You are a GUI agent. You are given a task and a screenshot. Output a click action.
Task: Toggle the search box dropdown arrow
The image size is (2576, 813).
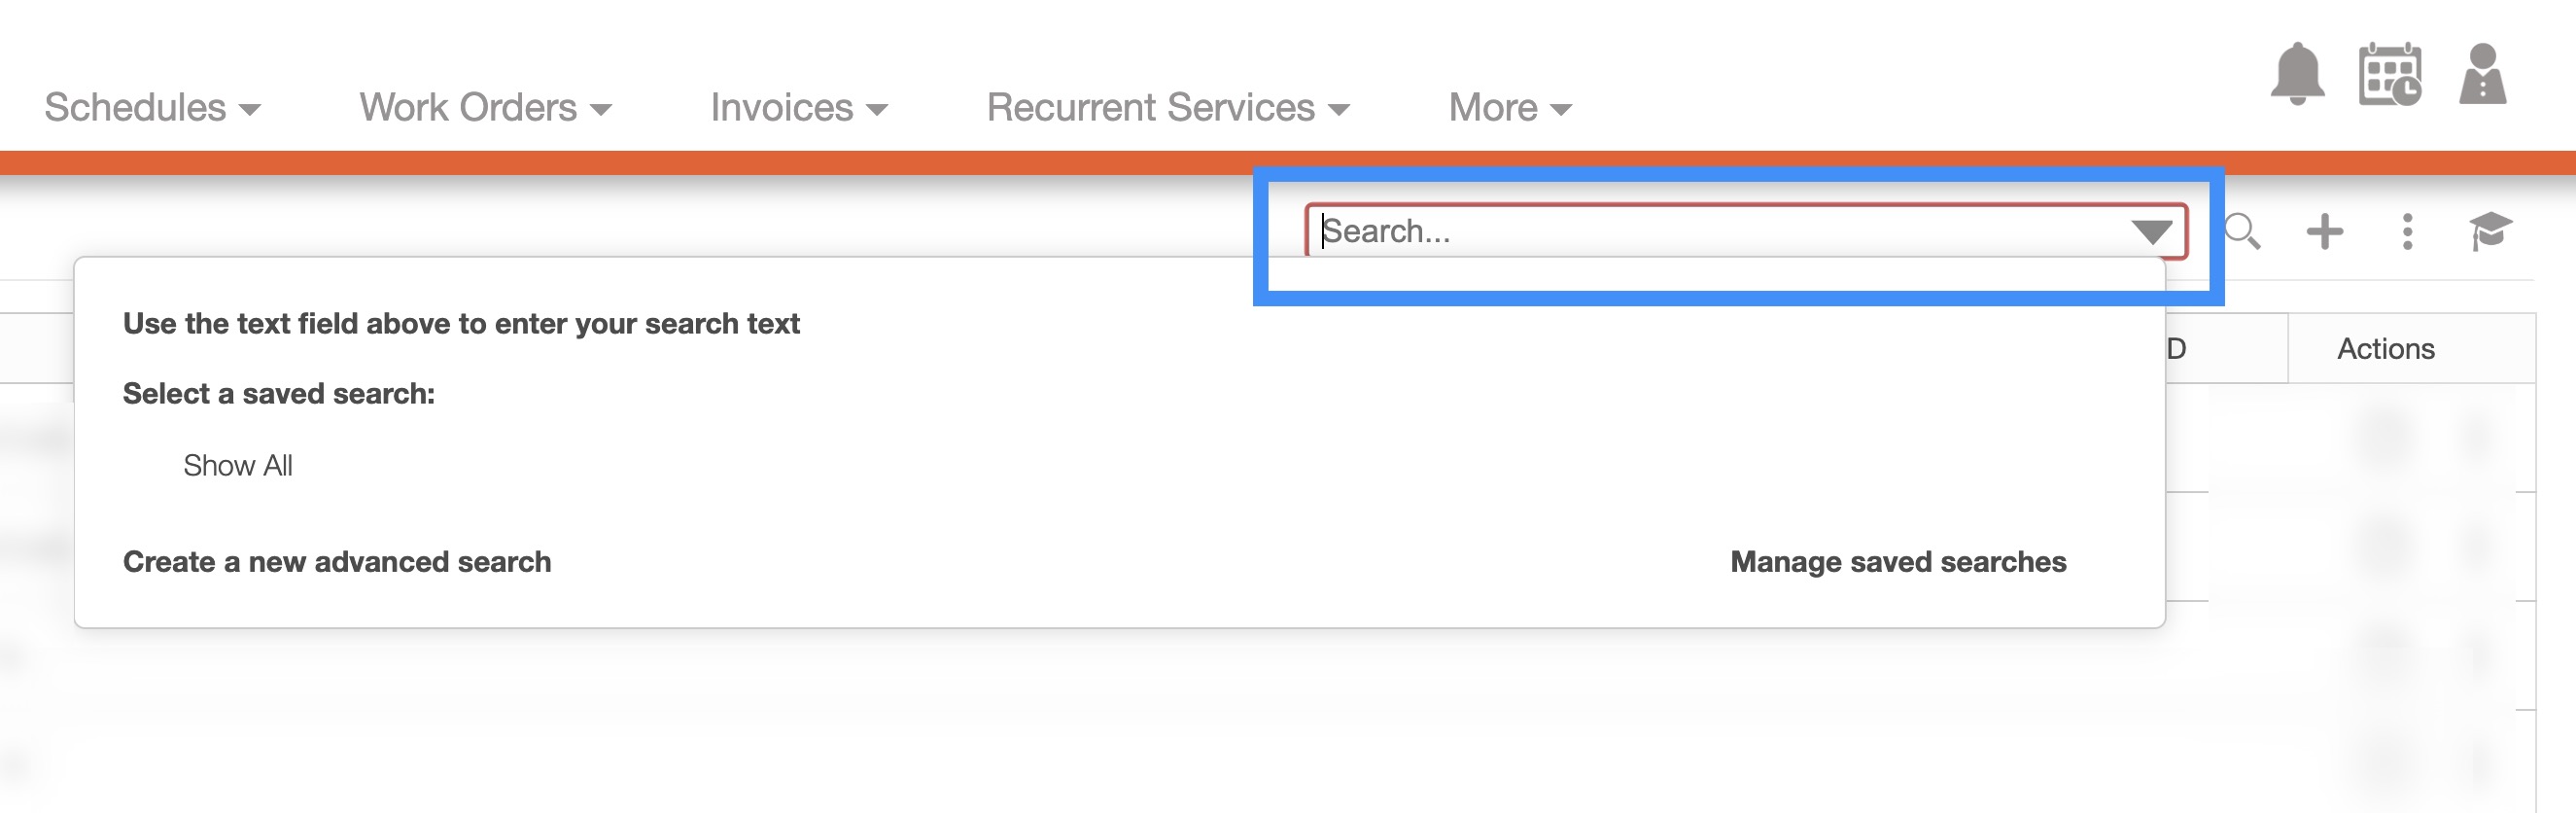click(x=2151, y=232)
